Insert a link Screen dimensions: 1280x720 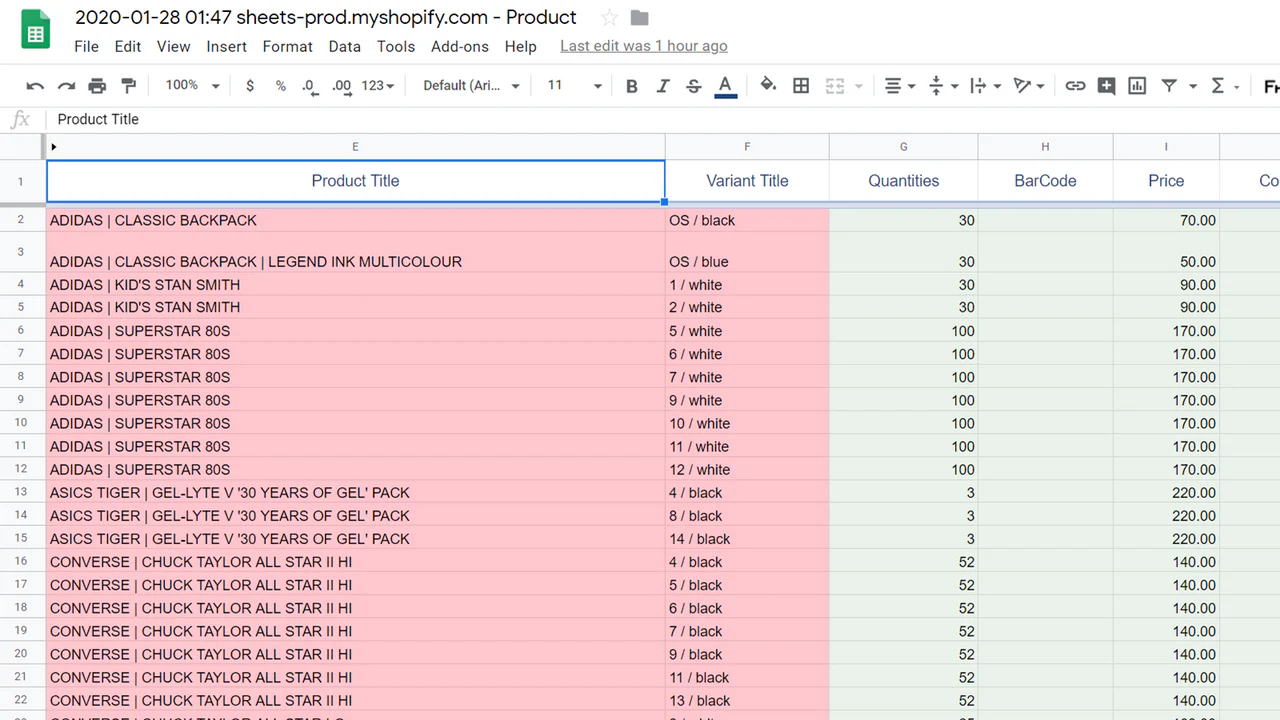point(1075,86)
